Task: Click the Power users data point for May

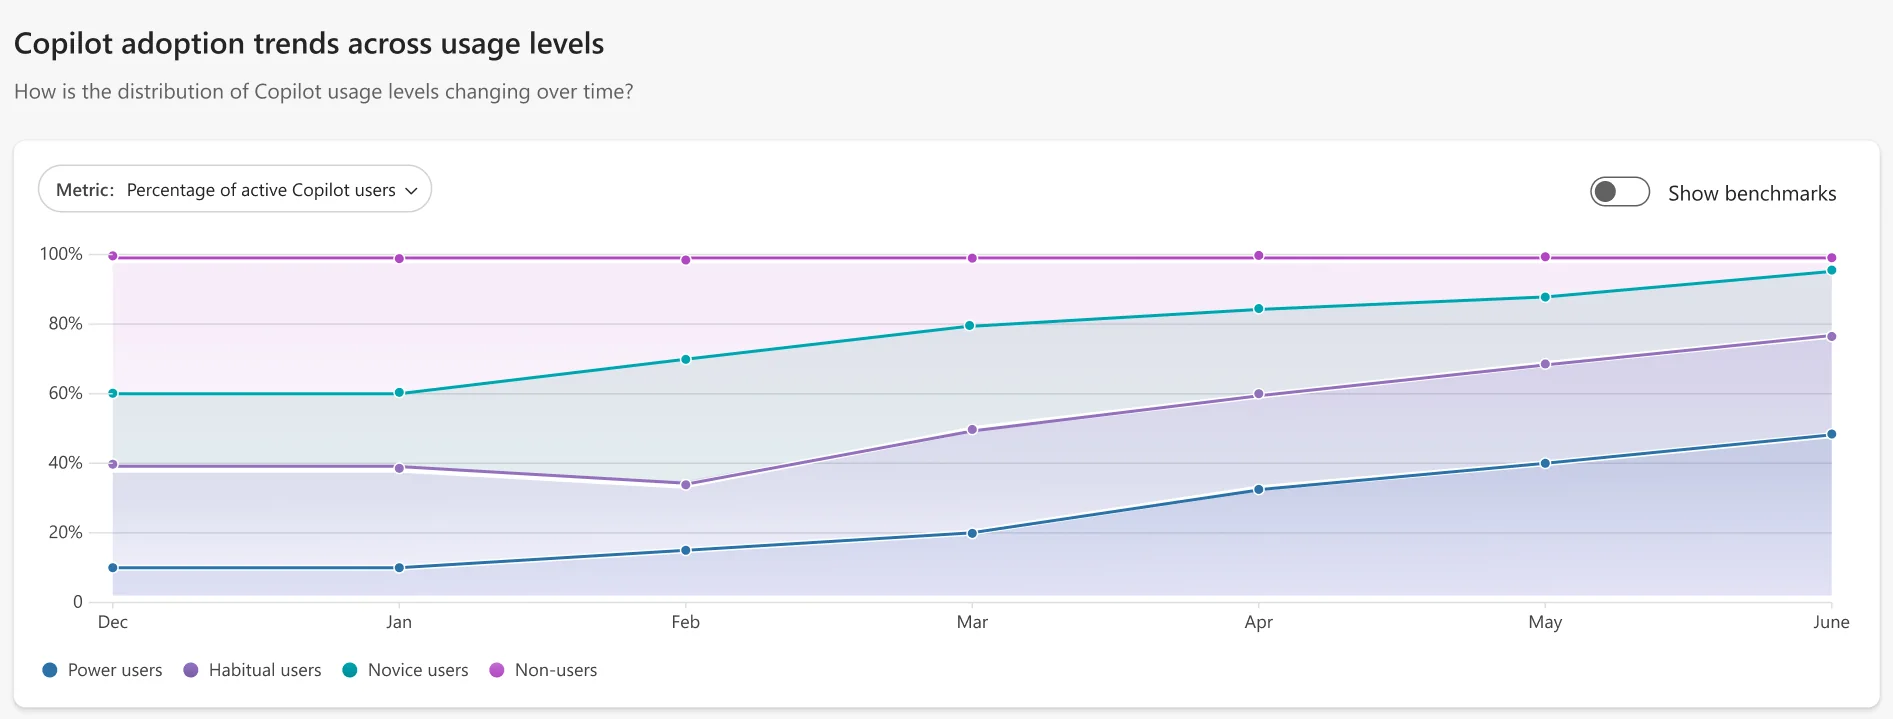Action: pyautogui.click(x=1545, y=463)
